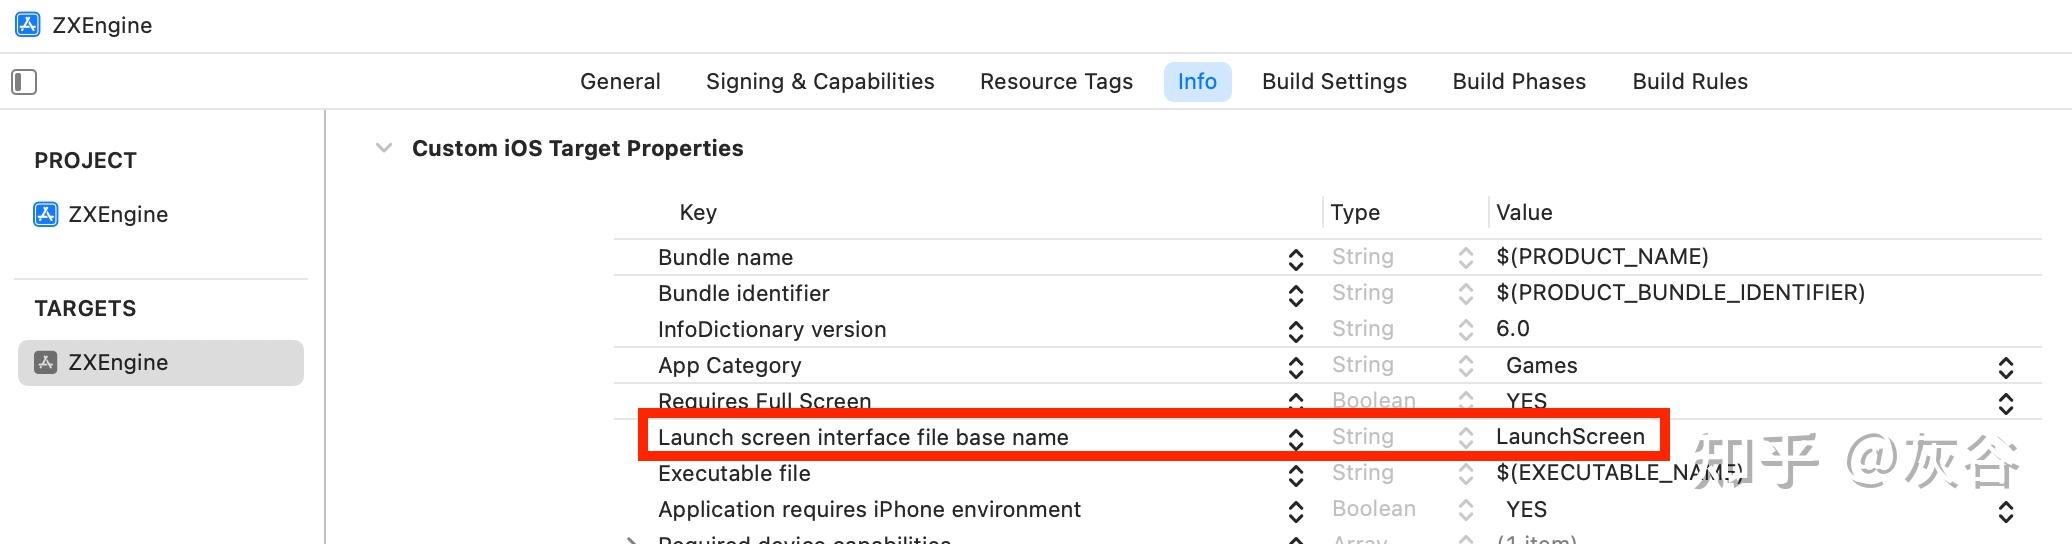Open the App Category Games value dropdown
Screen dimensions: 2072x544
(x=2005, y=367)
